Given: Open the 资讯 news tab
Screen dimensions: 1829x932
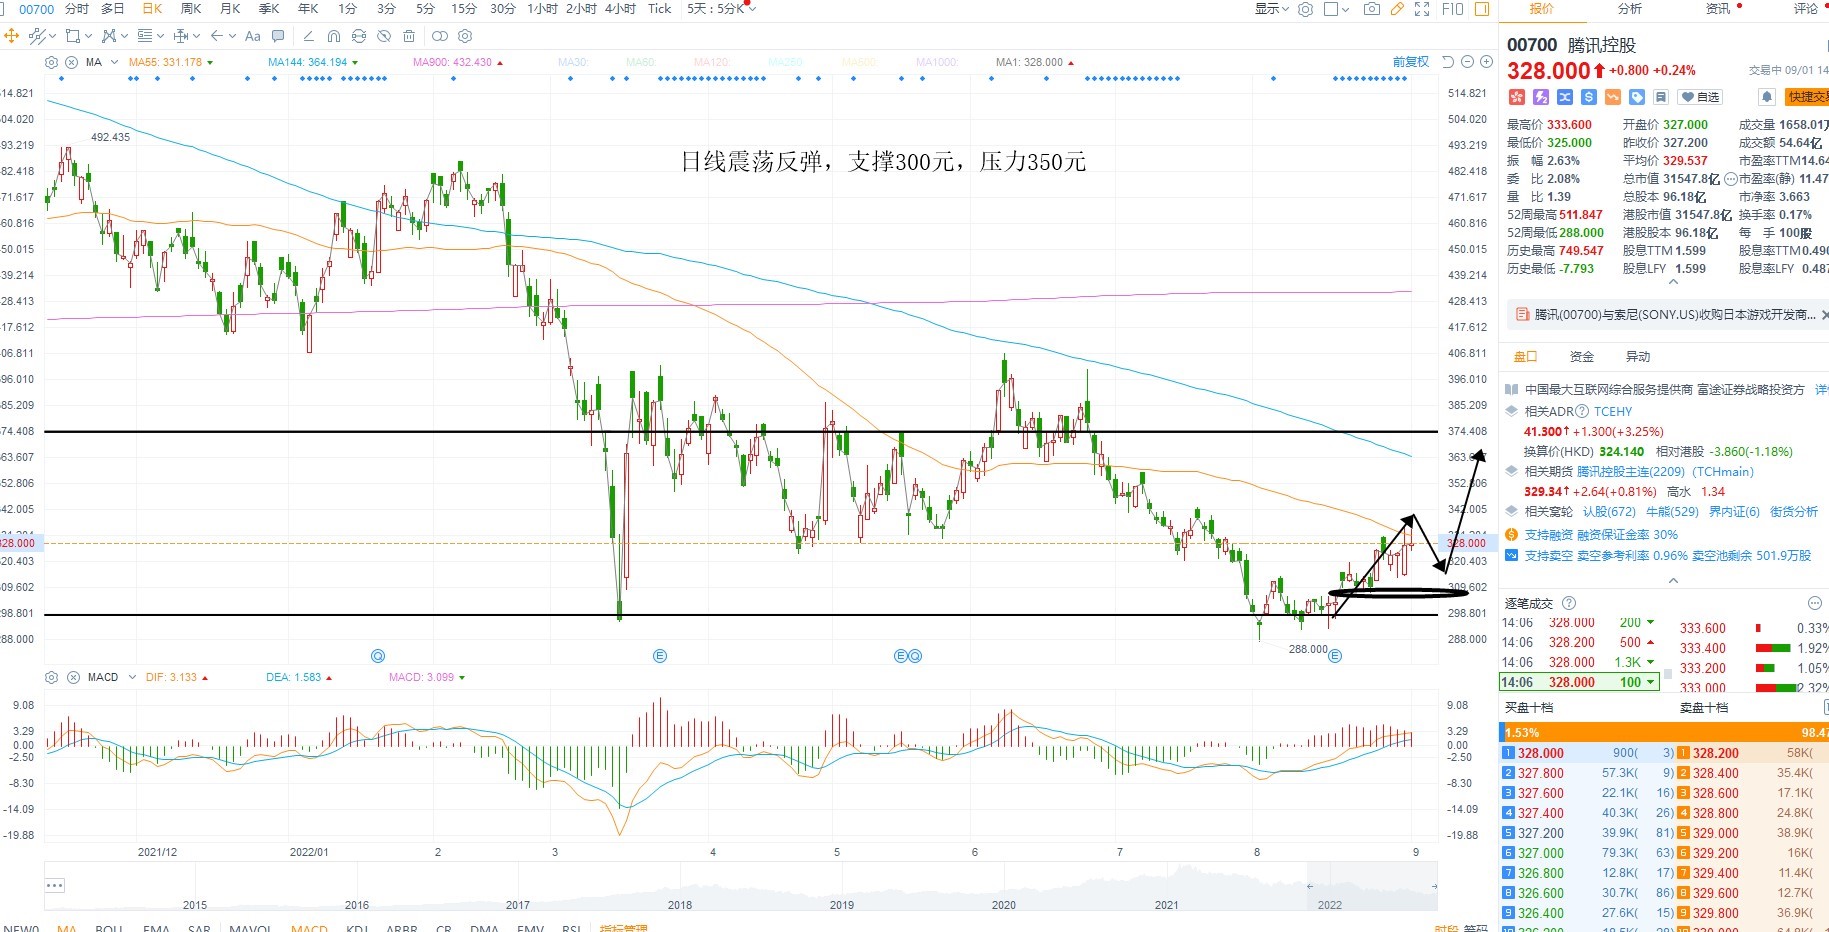Looking at the screenshot, I should (x=1718, y=9).
